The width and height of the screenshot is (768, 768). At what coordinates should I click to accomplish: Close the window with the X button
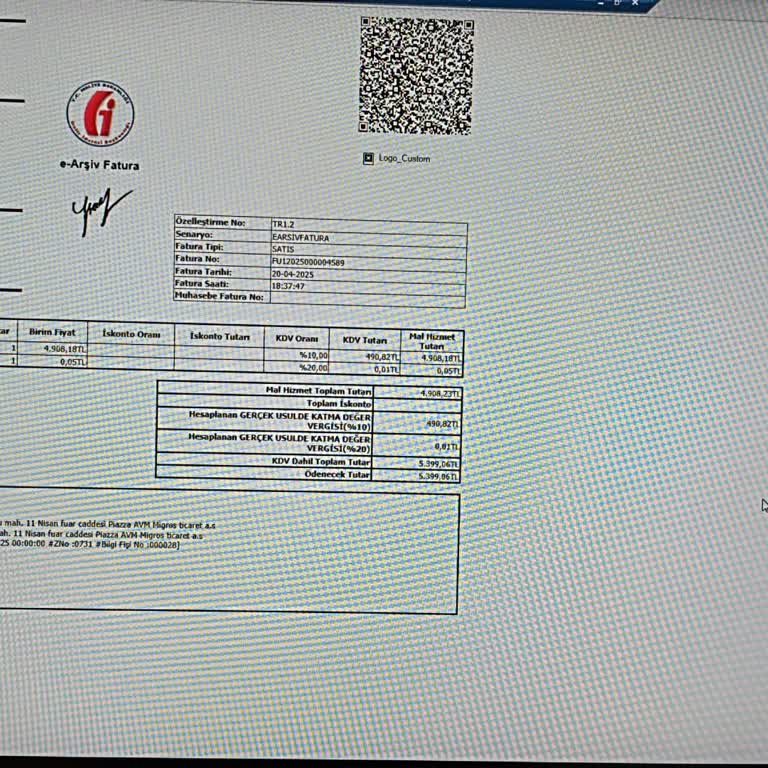tap(635, 3)
